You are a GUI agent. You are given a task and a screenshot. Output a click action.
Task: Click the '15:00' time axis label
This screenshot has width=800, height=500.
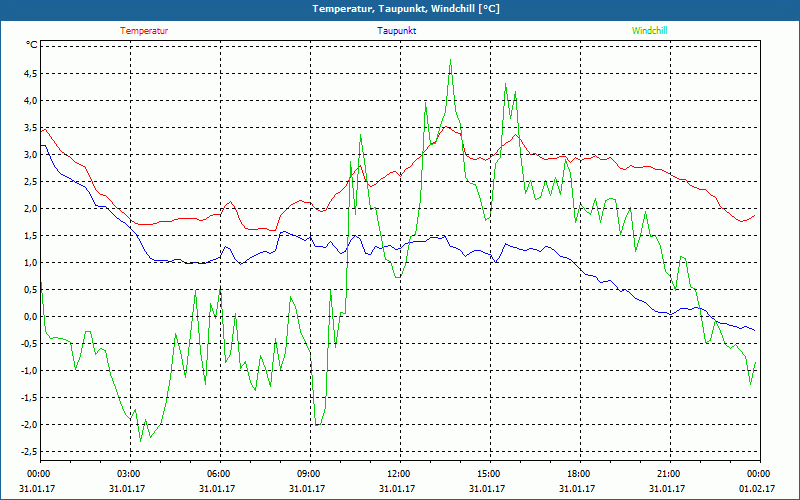tap(490, 474)
